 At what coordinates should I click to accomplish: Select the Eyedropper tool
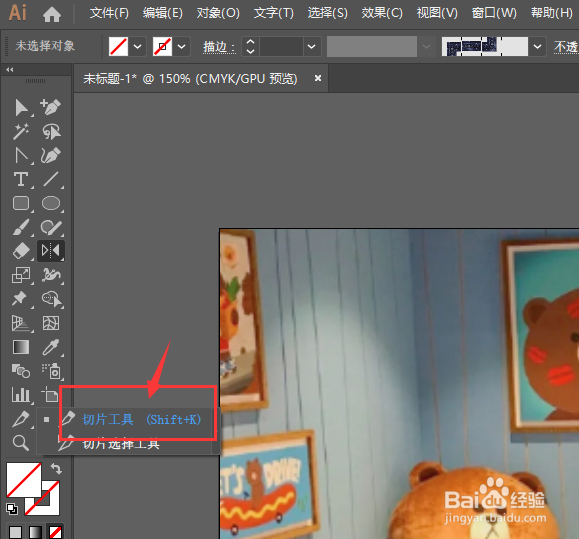[x=51, y=347]
